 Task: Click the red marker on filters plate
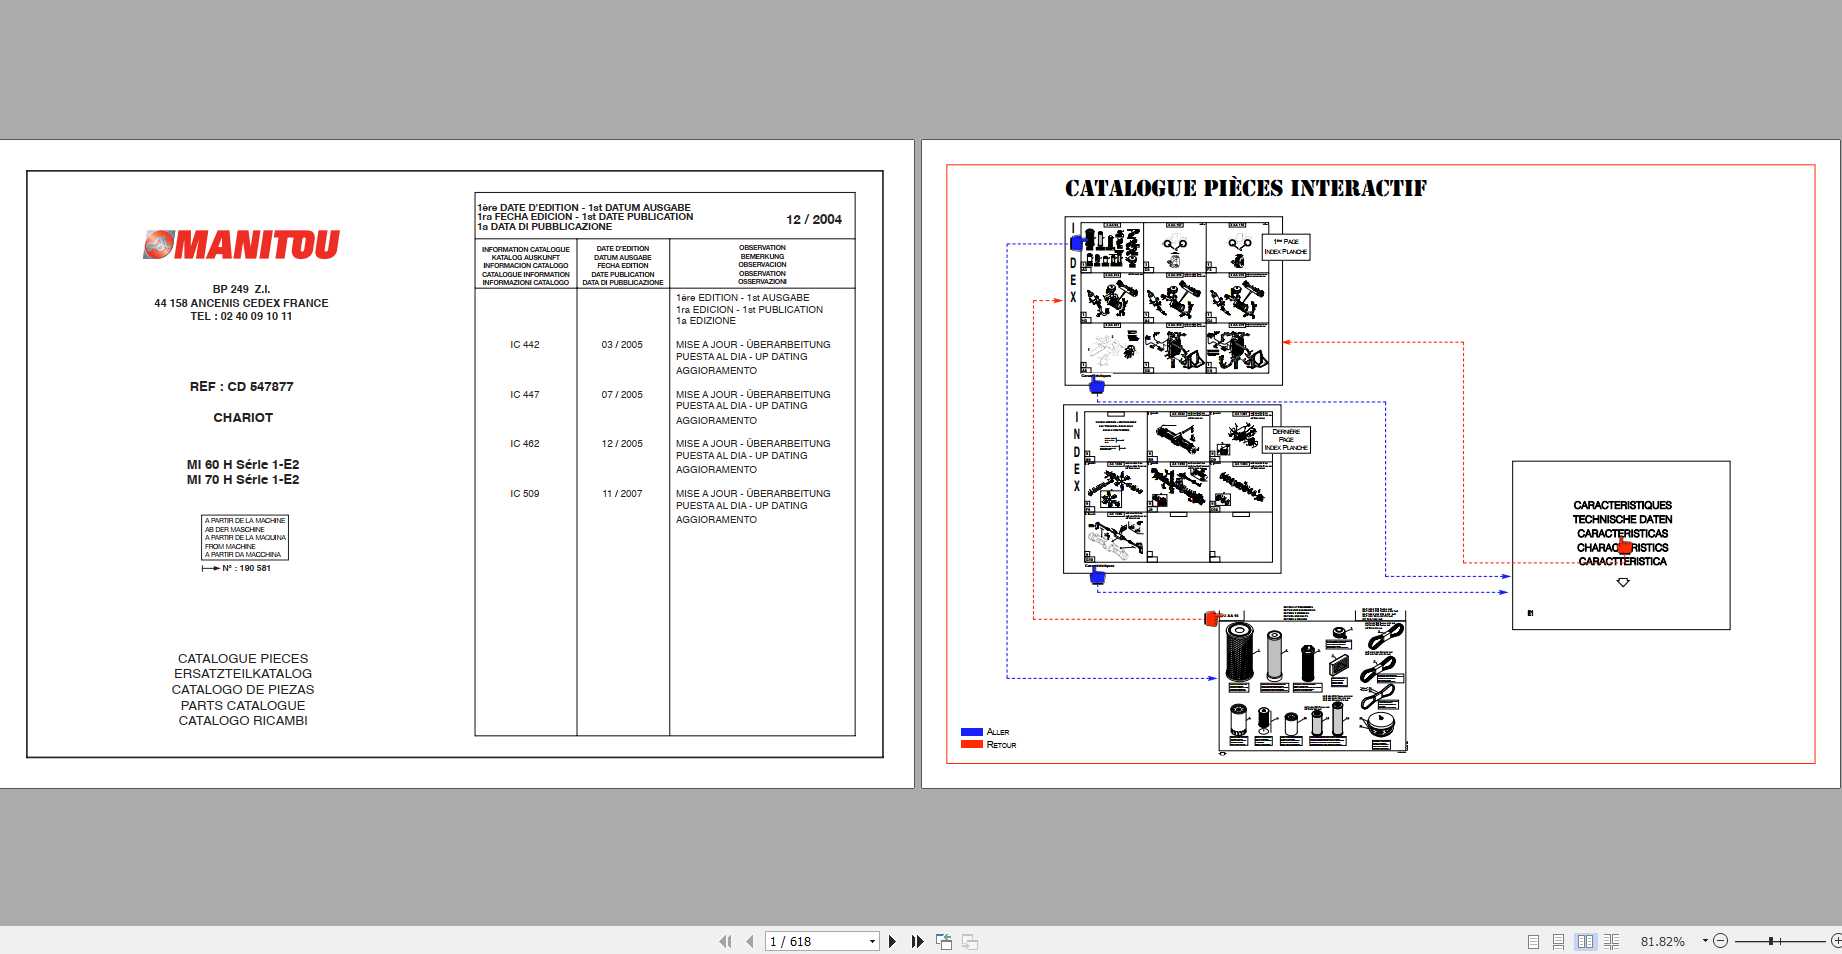1211,619
